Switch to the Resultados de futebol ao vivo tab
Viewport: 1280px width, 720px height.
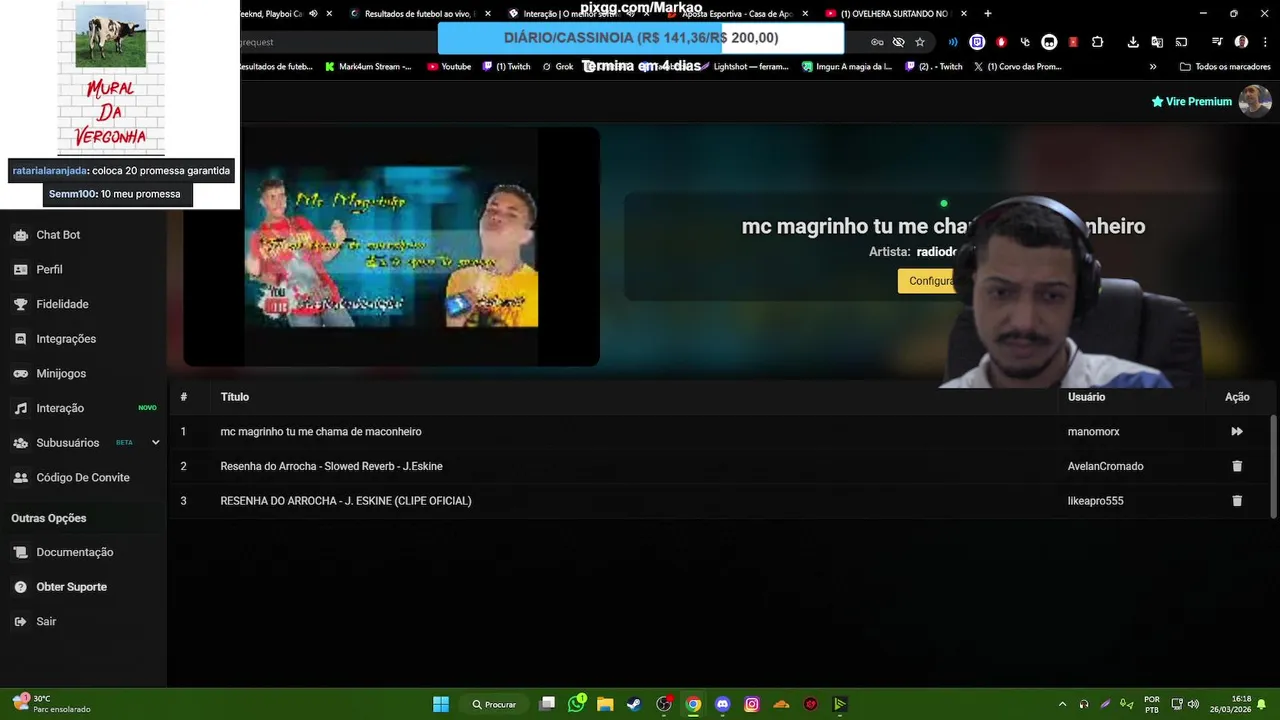pyautogui.click(x=415, y=14)
